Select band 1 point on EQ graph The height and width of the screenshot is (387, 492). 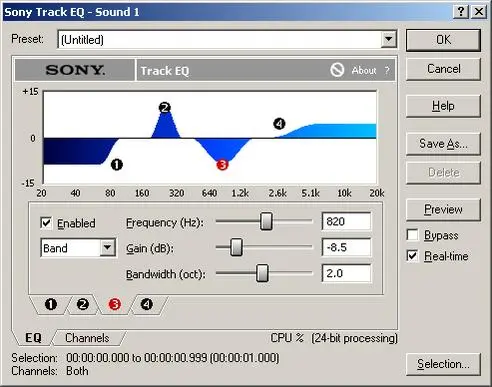point(117,164)
